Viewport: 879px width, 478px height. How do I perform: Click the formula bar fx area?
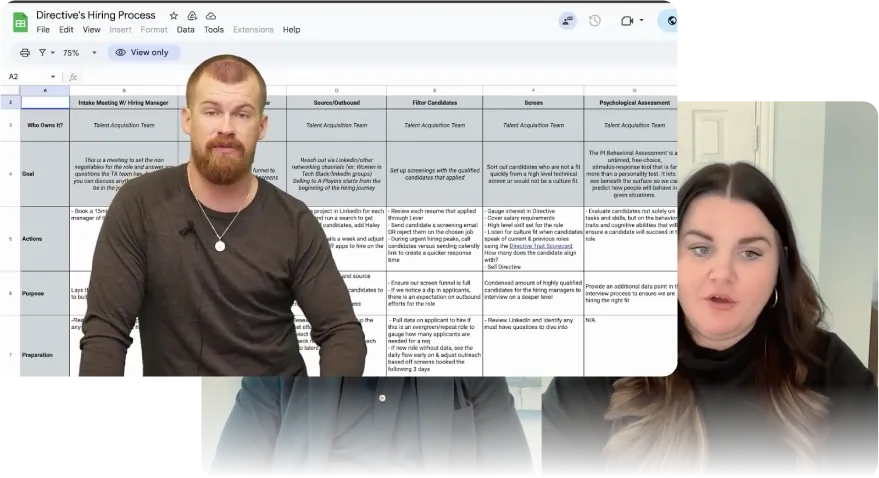(x=73, y=77)
